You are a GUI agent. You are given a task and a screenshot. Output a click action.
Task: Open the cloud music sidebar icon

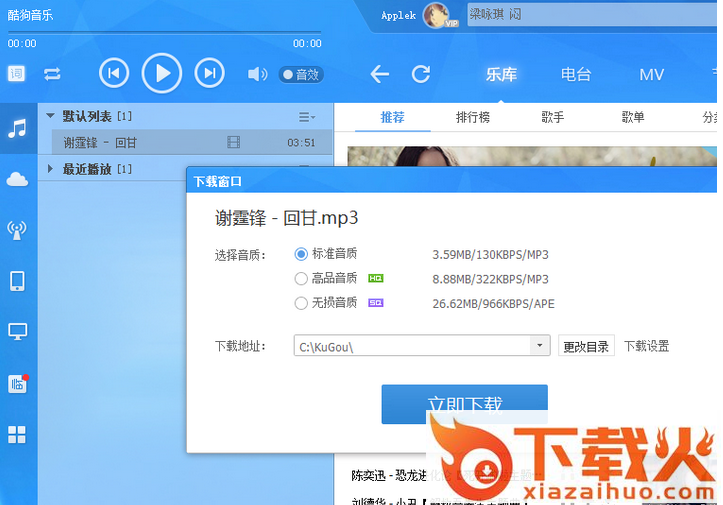tap(17, 179)
